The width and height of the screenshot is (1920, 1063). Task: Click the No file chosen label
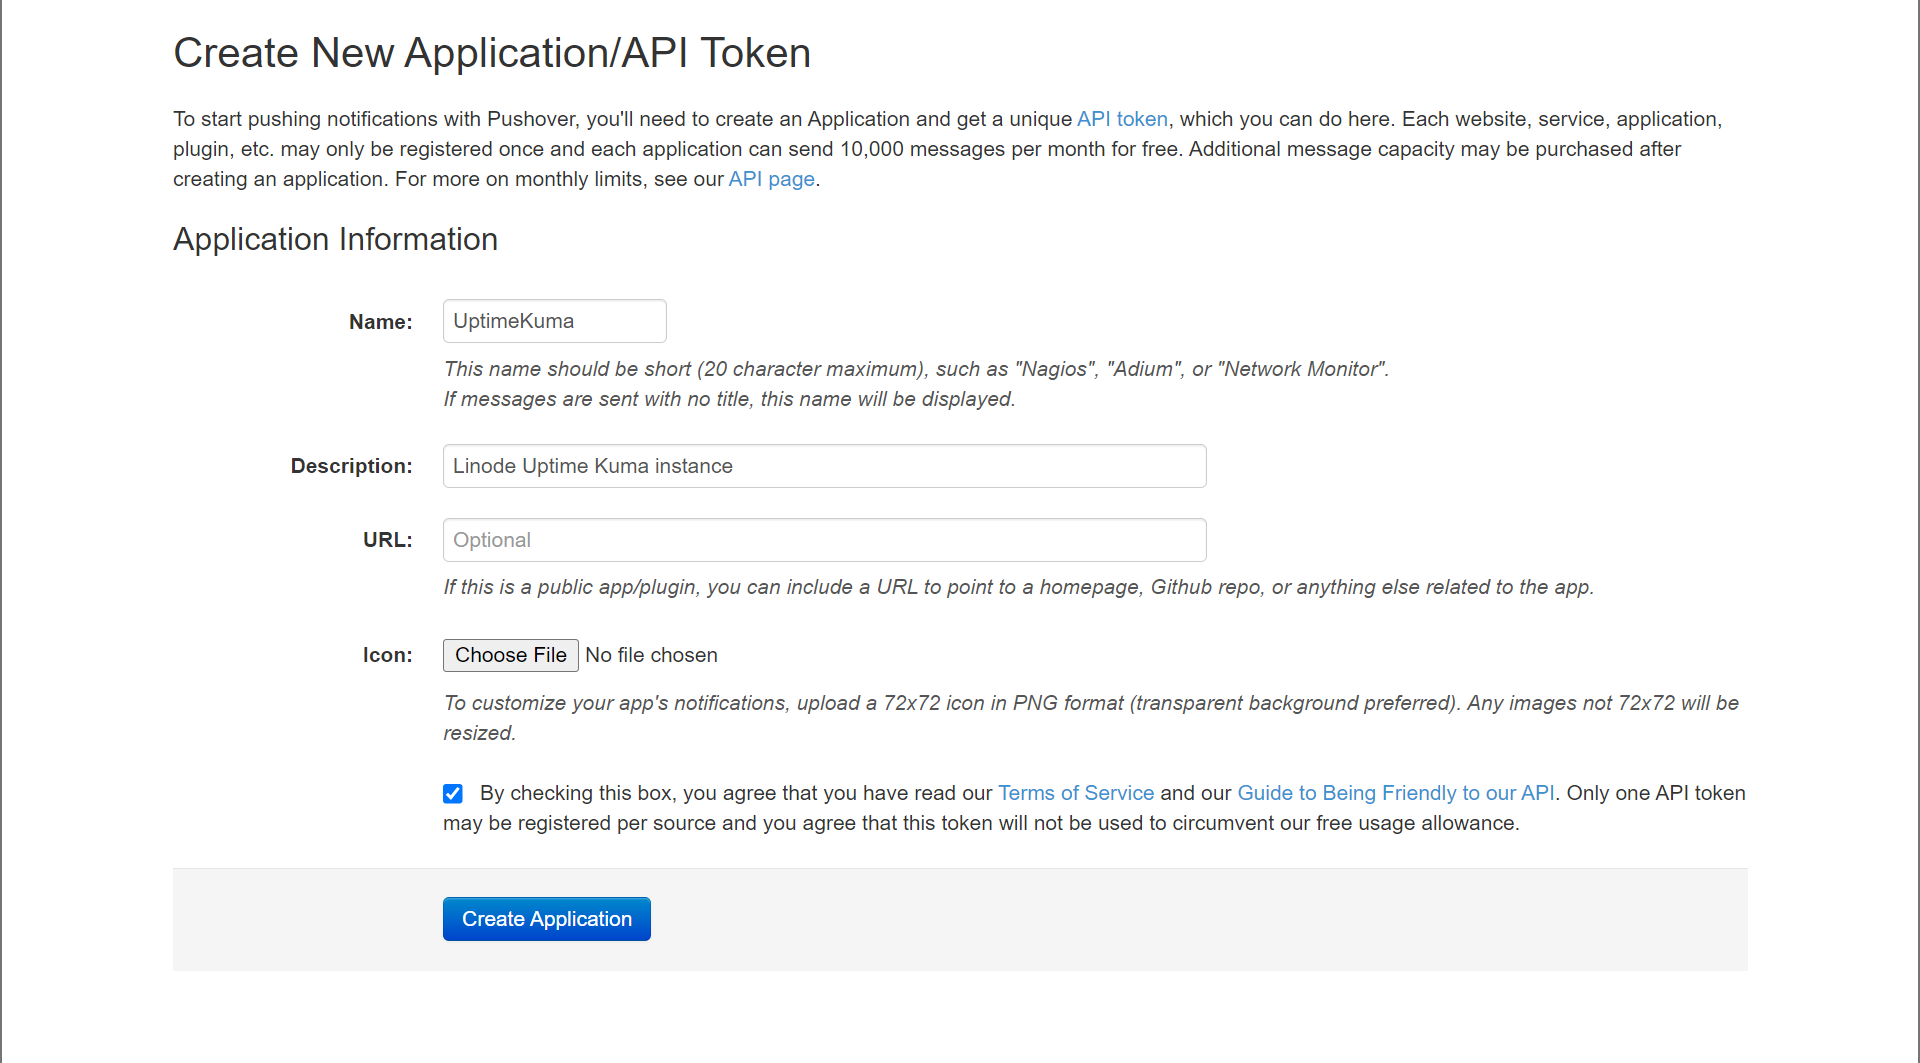(x=651, y=655)
